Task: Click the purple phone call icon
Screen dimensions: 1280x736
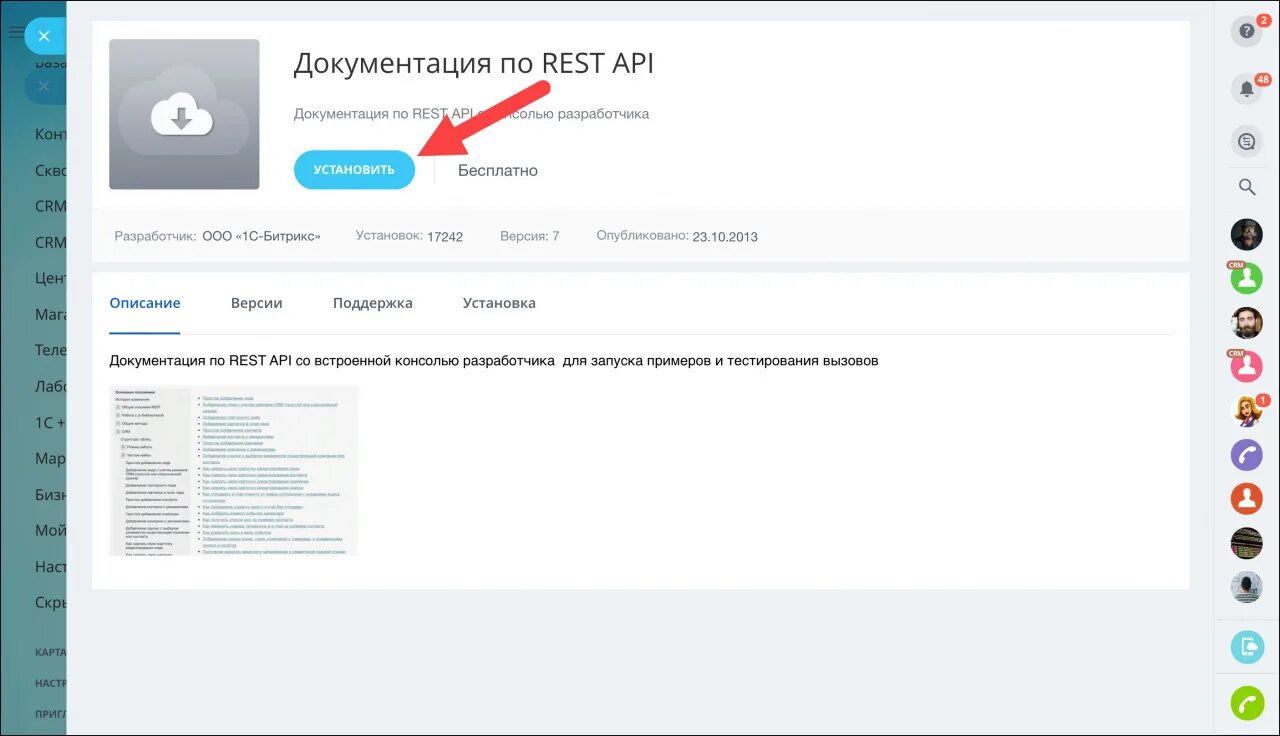Action: (x=1247, y=455)
